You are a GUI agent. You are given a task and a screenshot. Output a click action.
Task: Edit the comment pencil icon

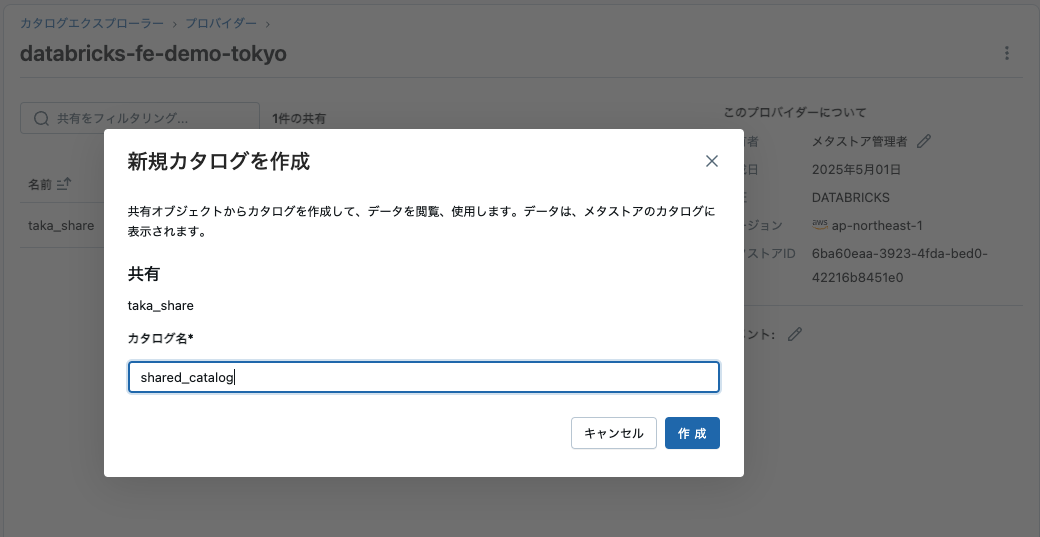pos(795,334)
